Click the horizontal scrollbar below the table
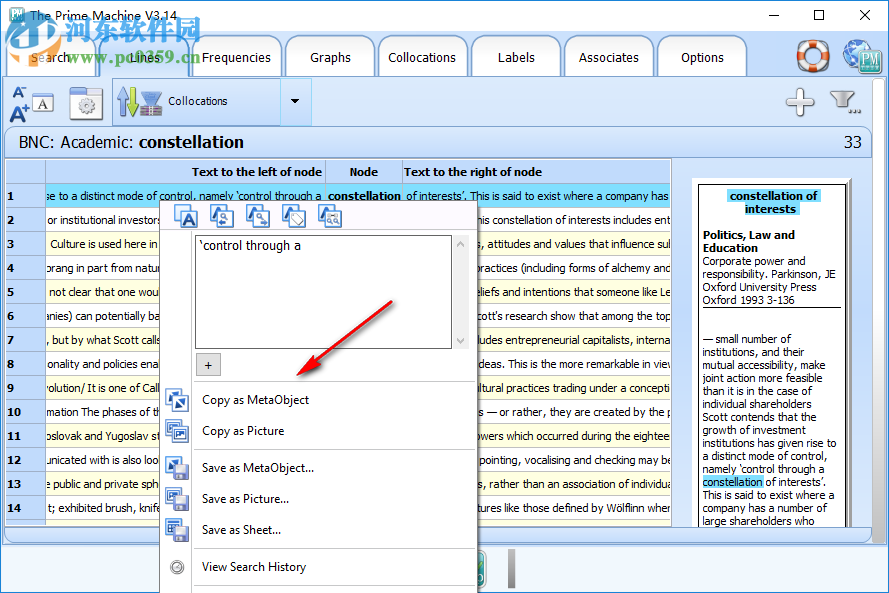The height and width of the screenshot is (593, 889). [x=438, y=535]
